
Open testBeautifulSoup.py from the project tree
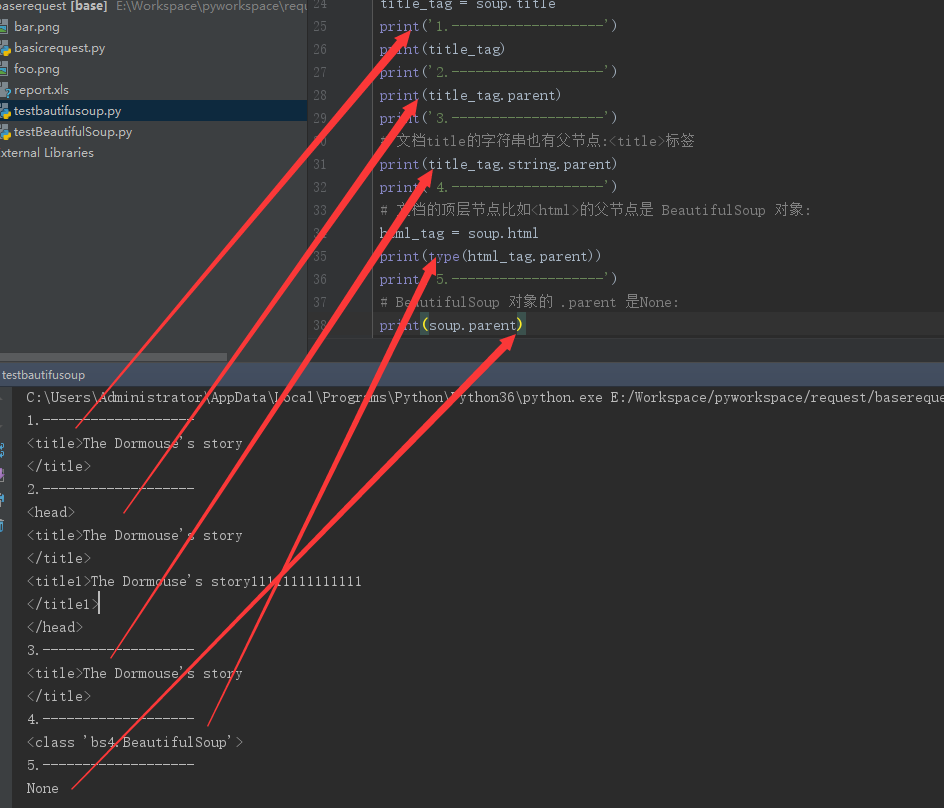pyautogui.click(x=75, y=131)
